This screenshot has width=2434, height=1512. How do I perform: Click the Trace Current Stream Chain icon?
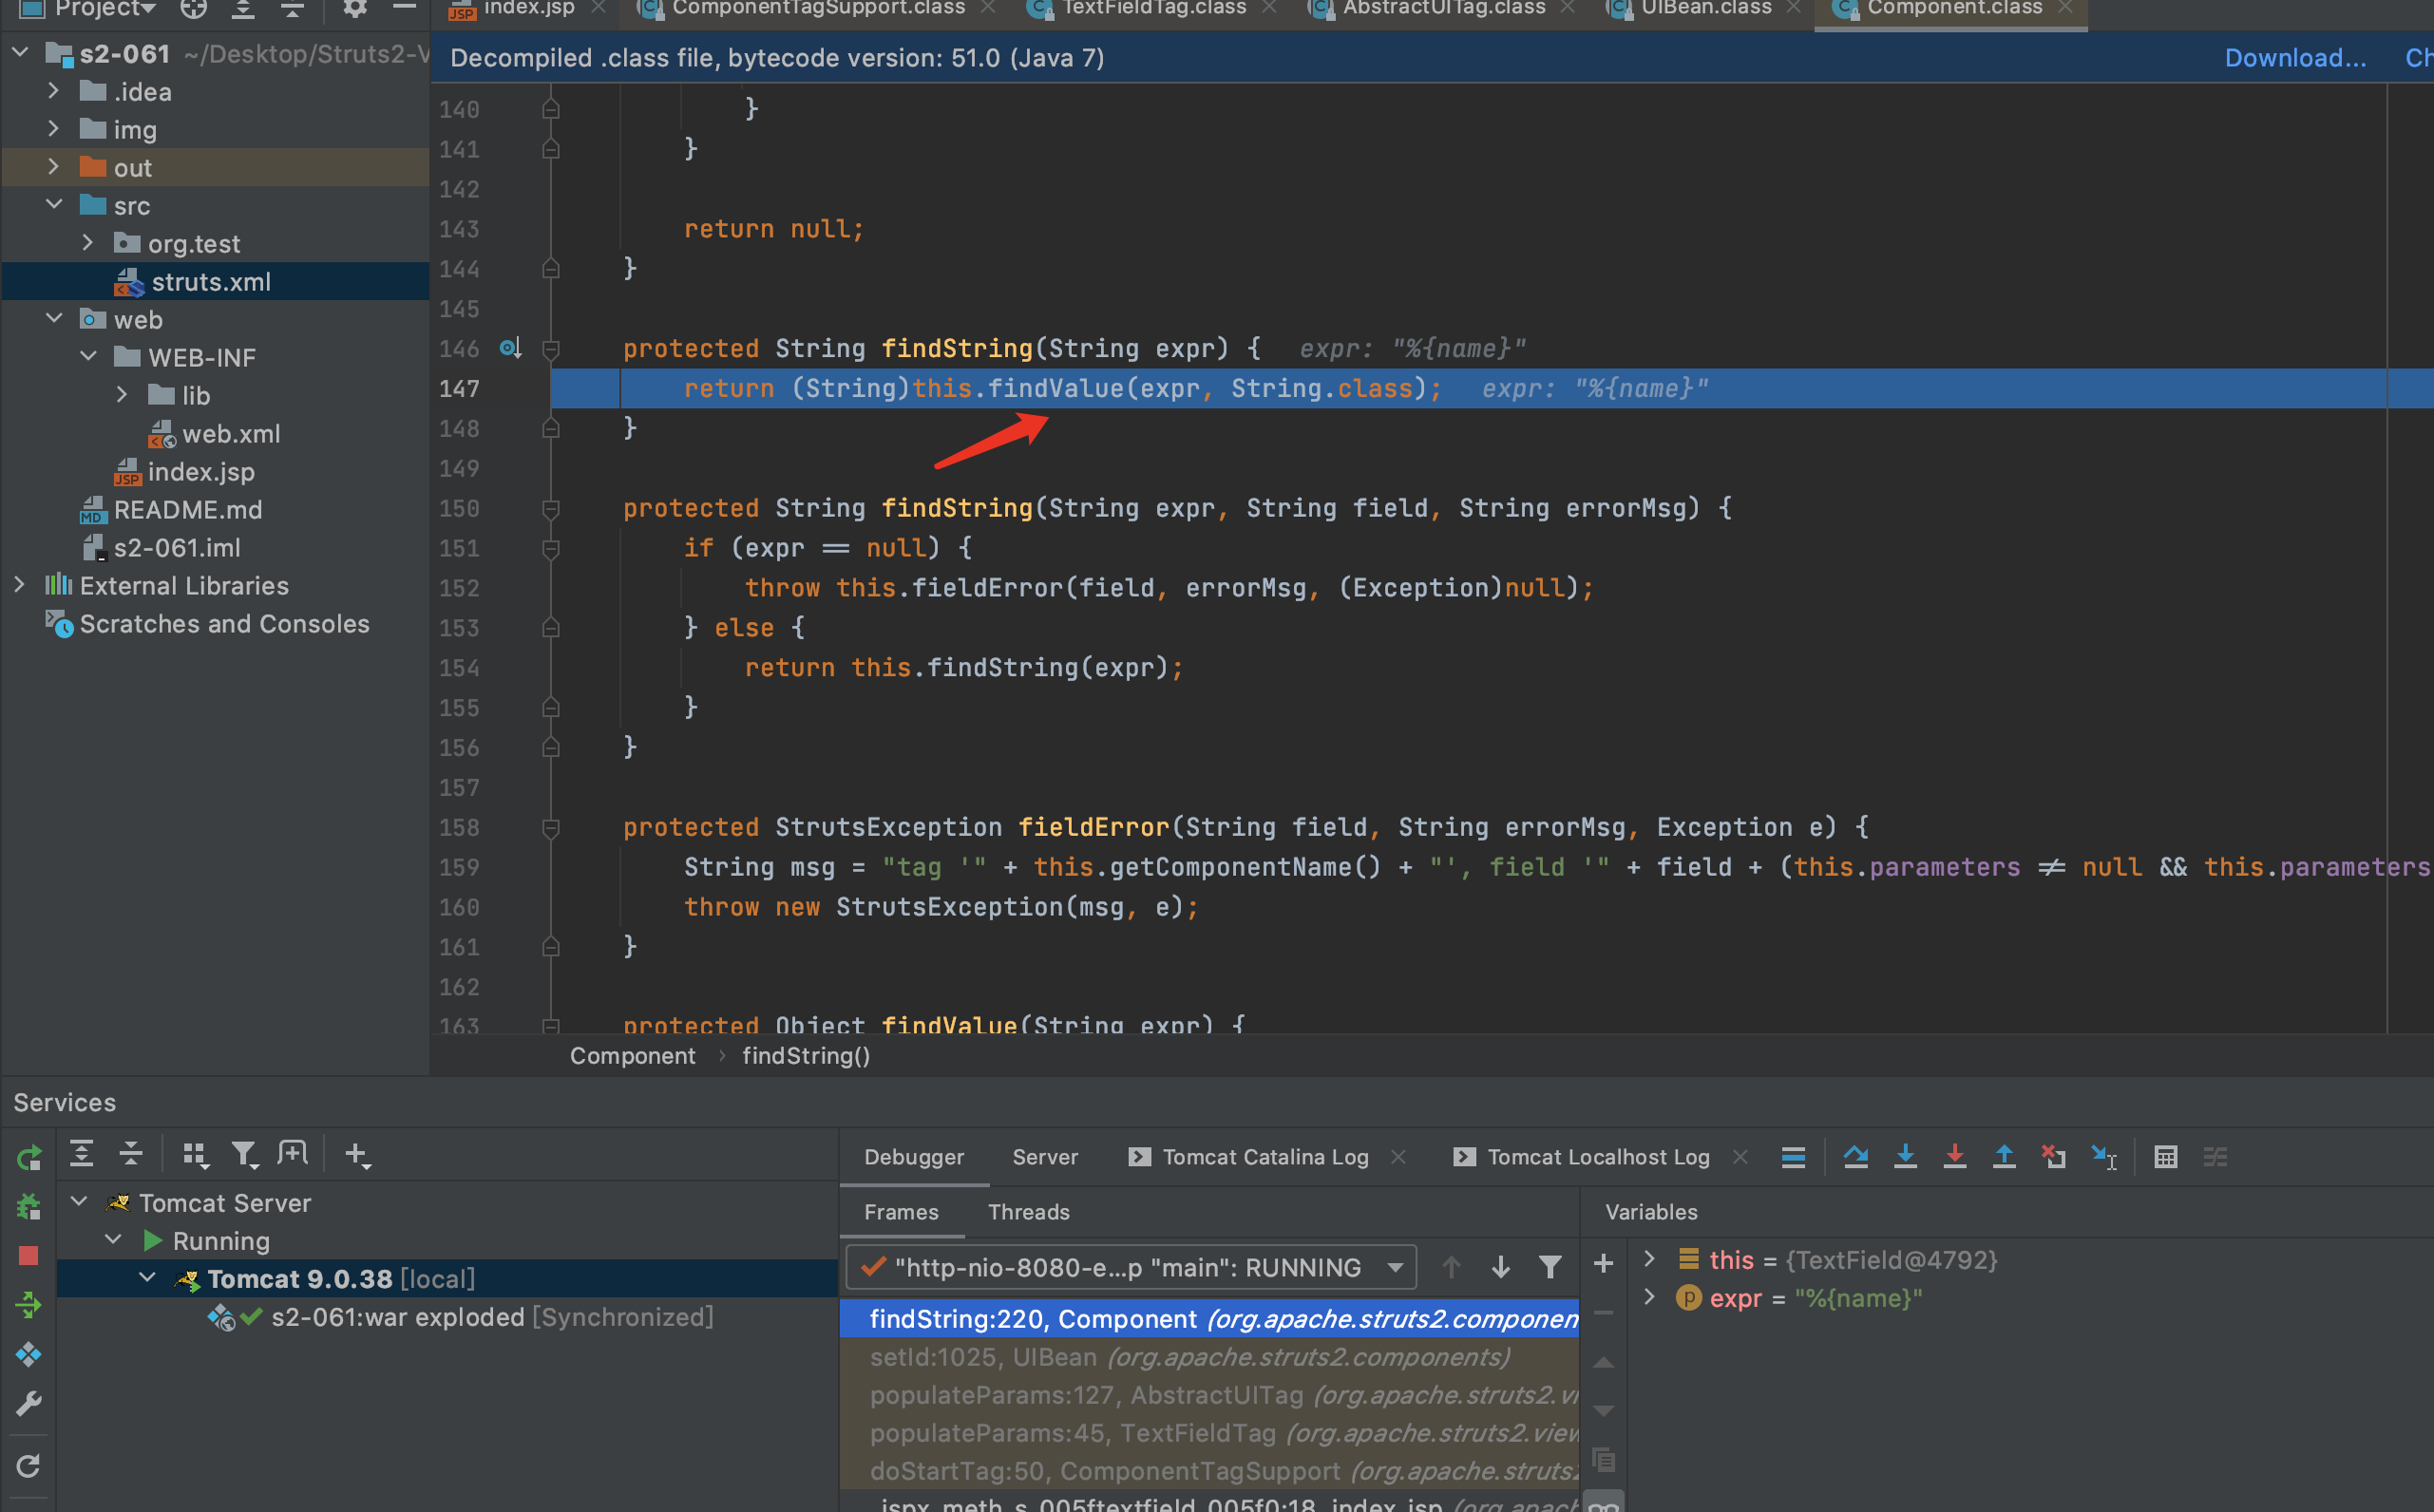2215,1157
